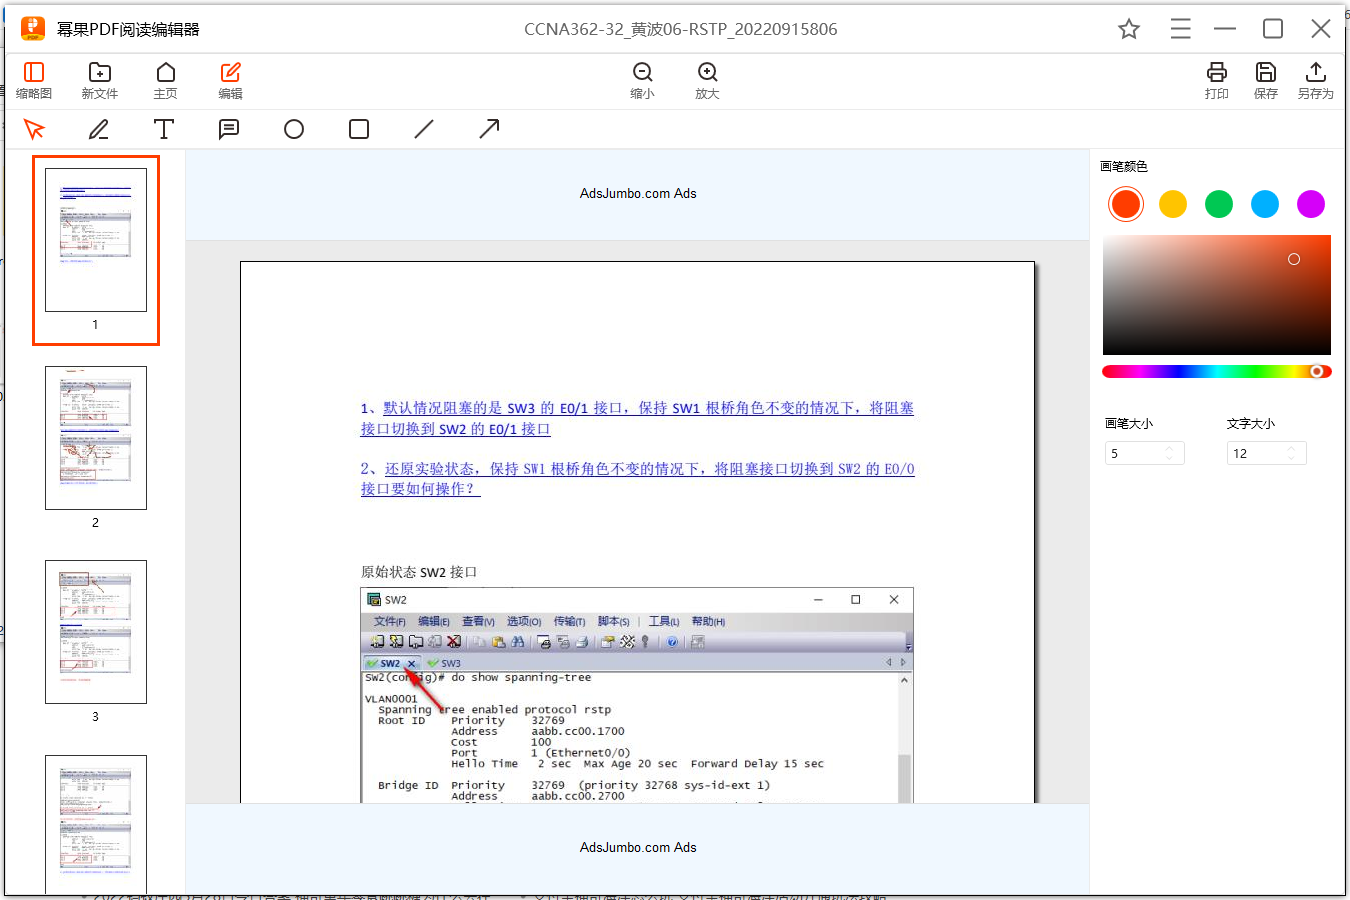
Task: Click the bottom AdsJumbo.com Ads banner
Action: (x=638, y=848)
